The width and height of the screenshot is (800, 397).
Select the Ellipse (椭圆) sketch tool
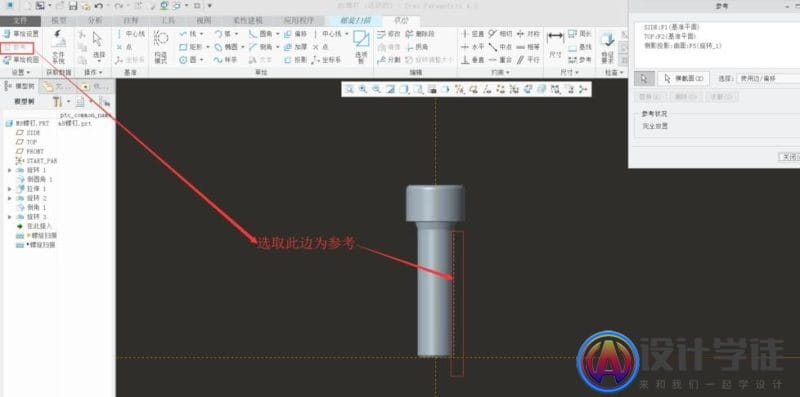[x=226, y=47]
